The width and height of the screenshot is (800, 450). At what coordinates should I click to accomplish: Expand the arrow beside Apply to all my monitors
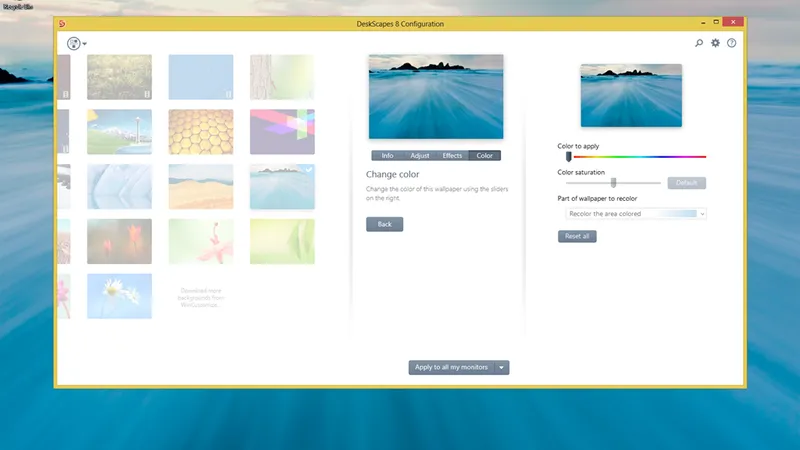[503, 367]
